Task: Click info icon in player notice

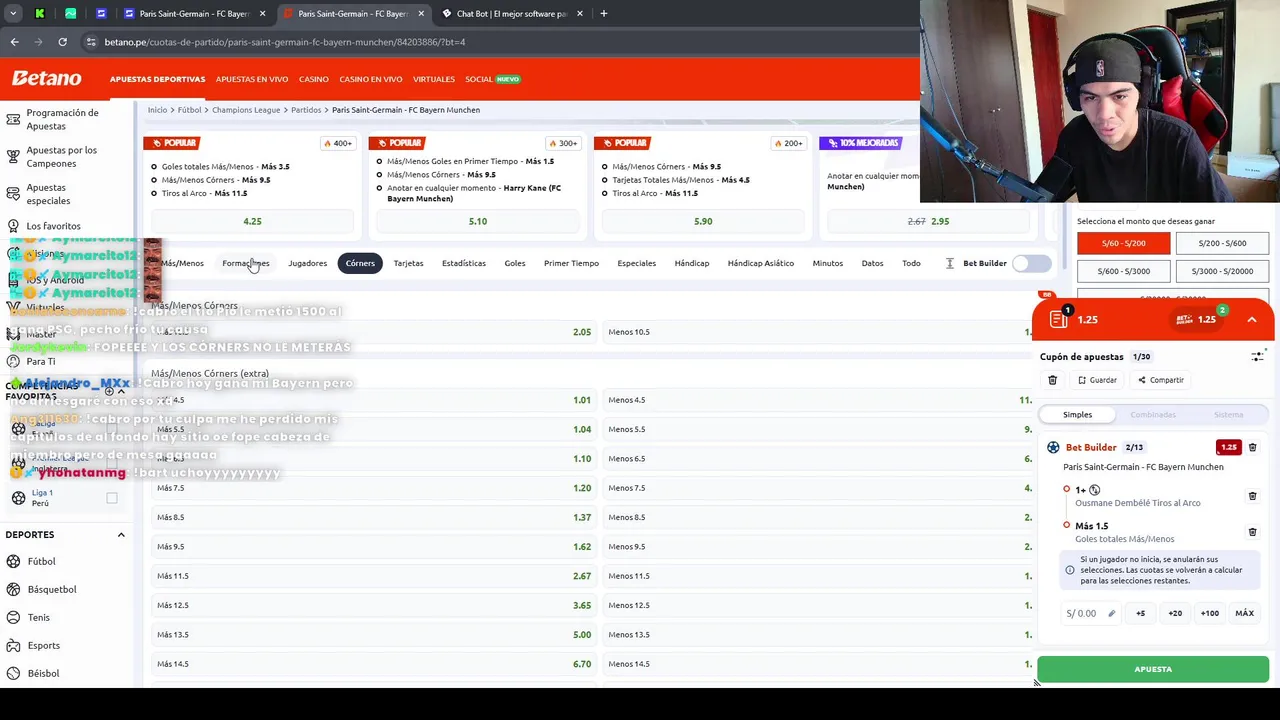Action: [1070, 570]
